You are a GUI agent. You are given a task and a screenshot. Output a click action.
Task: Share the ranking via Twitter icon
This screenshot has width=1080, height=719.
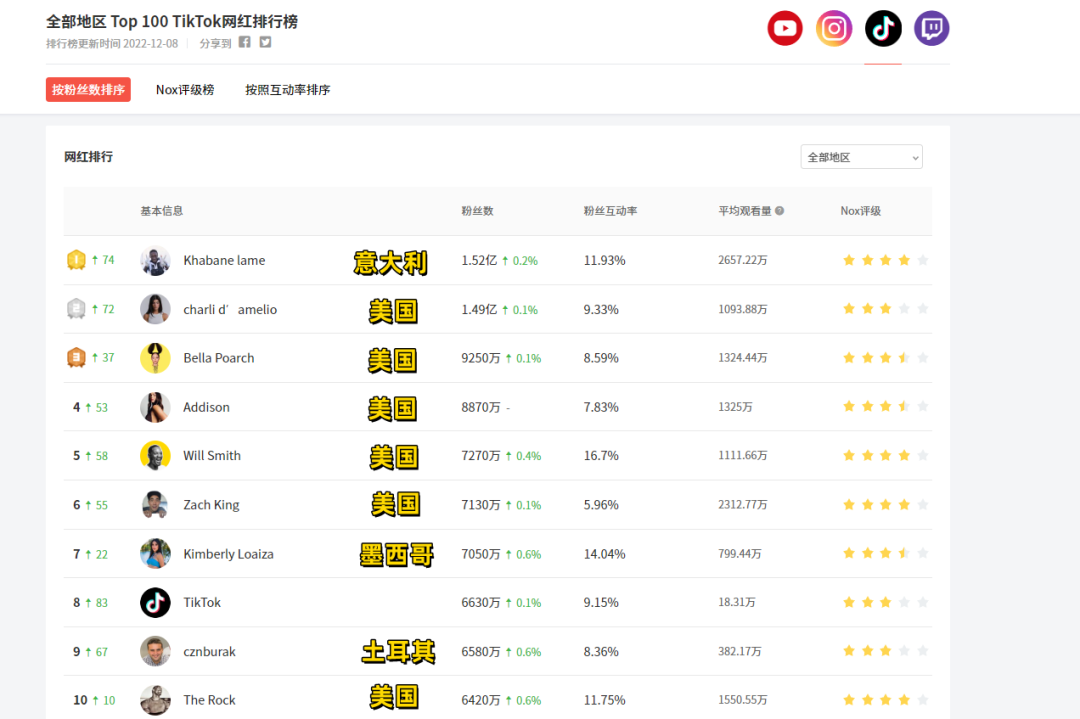265,42
